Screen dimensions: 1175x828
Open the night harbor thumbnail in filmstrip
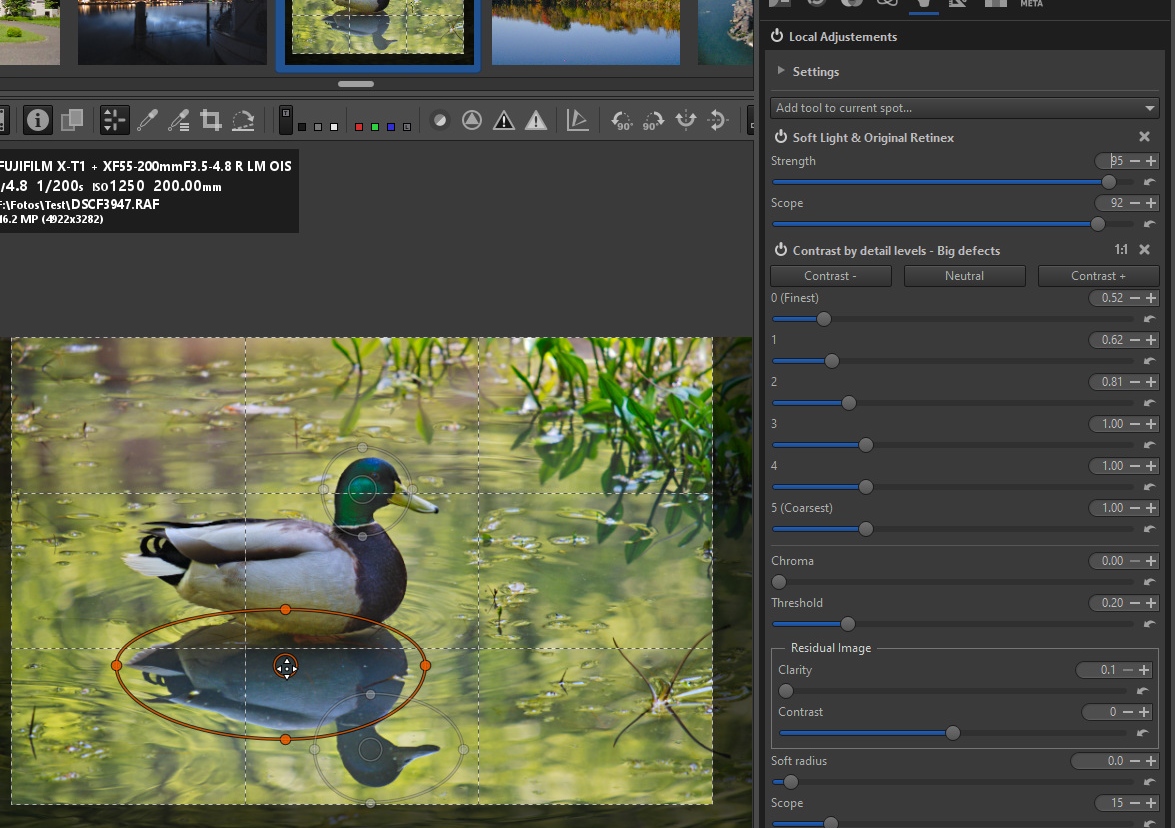pos(172,32)
